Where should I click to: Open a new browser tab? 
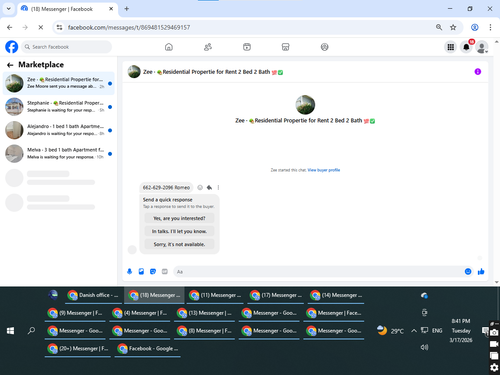(127, 9)
